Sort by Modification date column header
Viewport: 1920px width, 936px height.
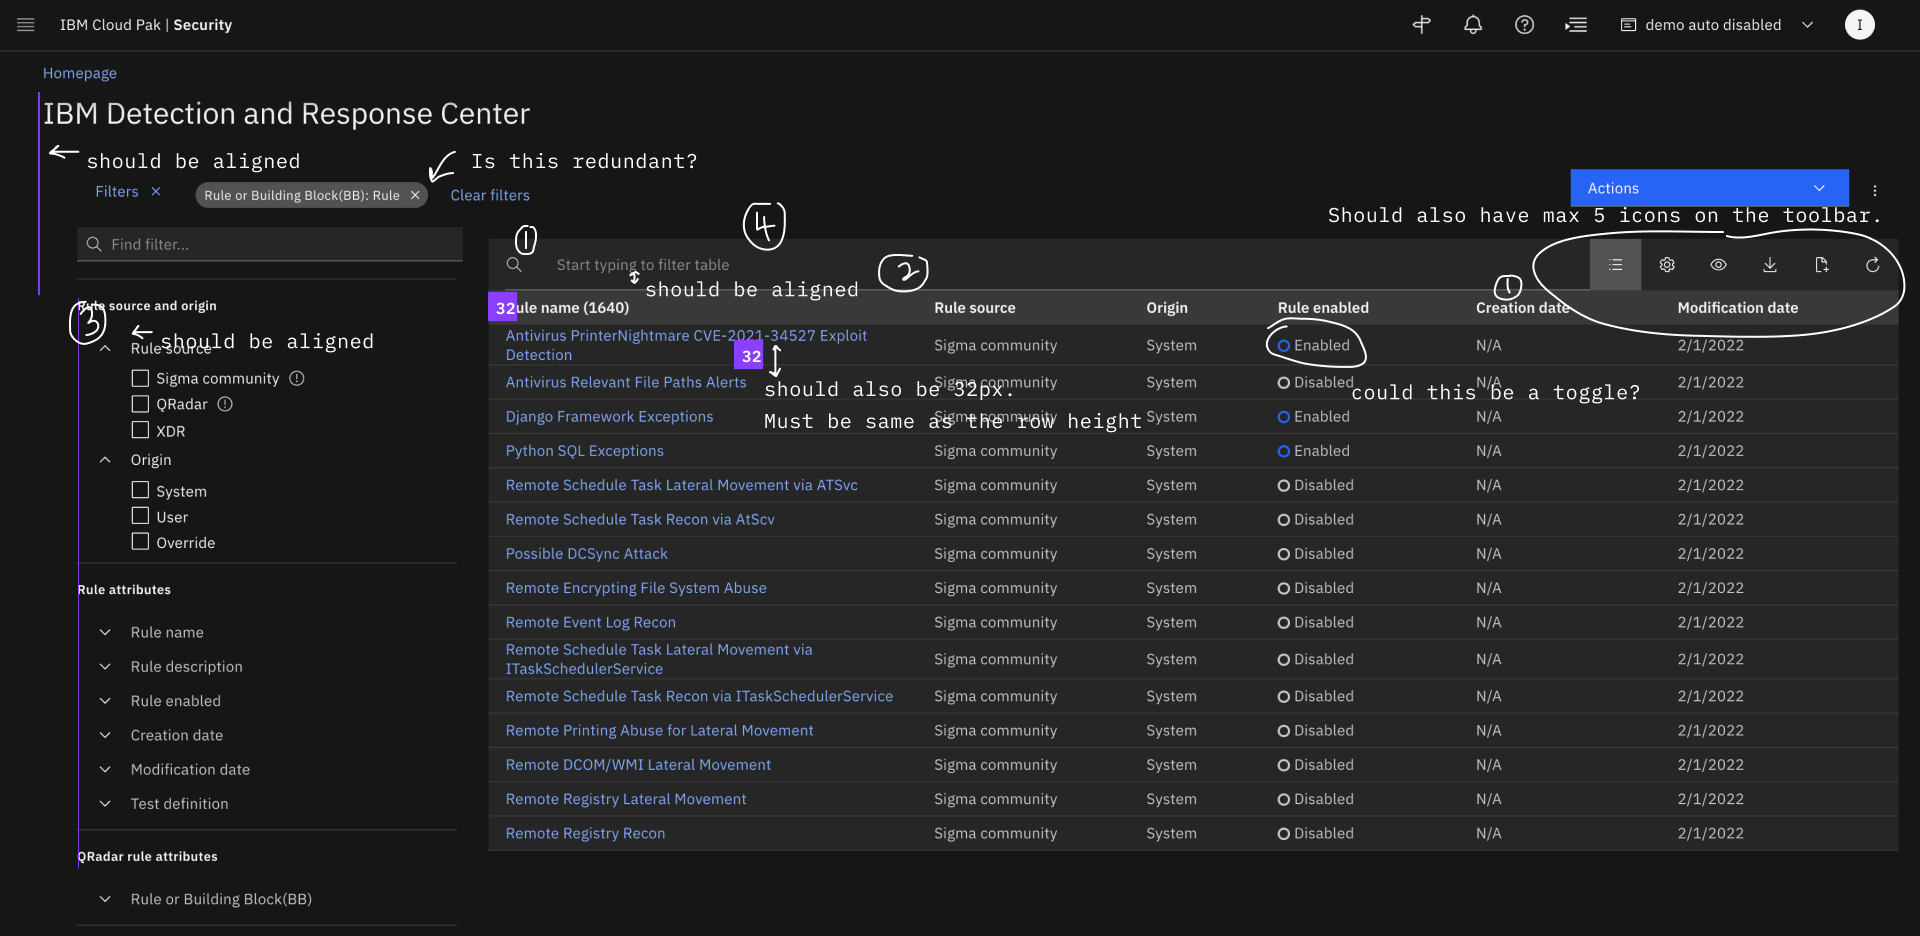(1738, 308)
